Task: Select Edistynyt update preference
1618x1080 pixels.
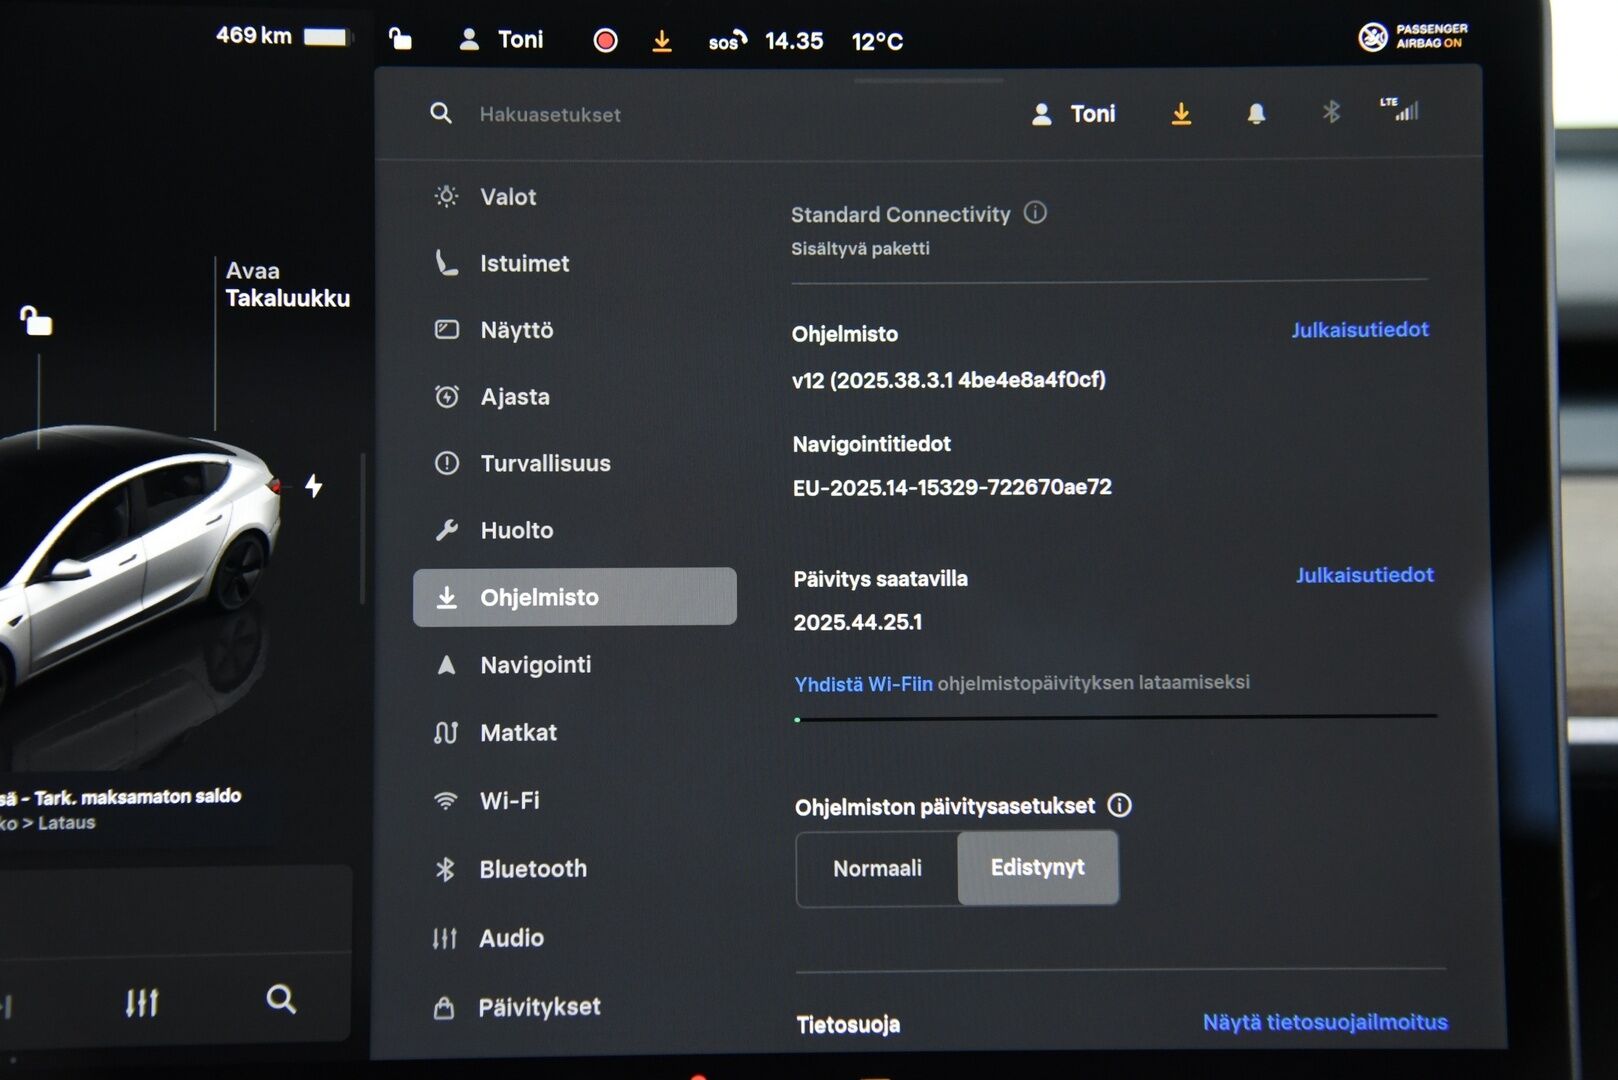Action: (x=1038, y=869)
